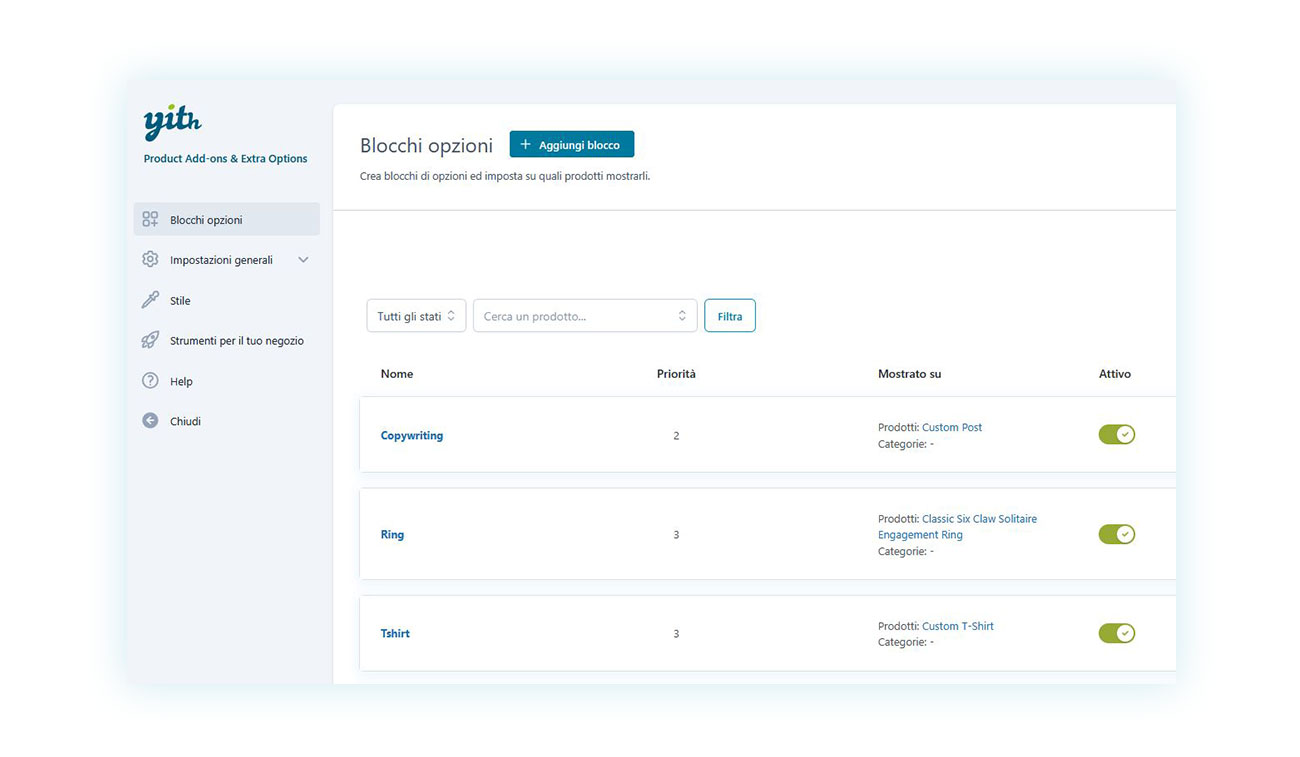Click Product Add-ons & Extra Options title
Screen dimensions: 1300x757
[x=225, y=159]
